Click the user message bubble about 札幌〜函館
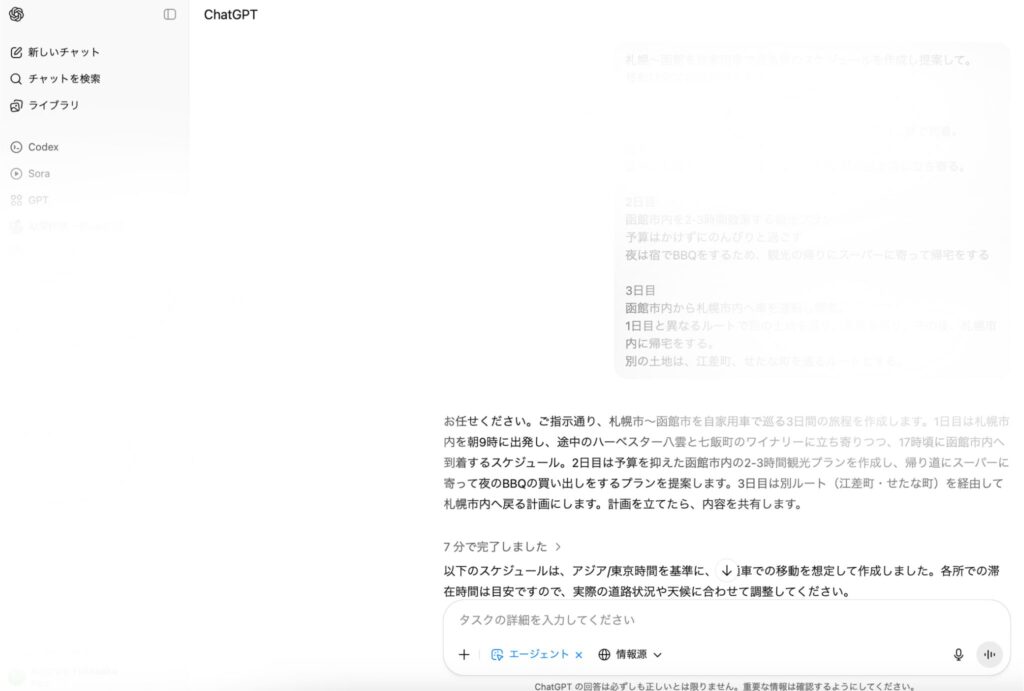1024x691 pixels. click(811, 210)
